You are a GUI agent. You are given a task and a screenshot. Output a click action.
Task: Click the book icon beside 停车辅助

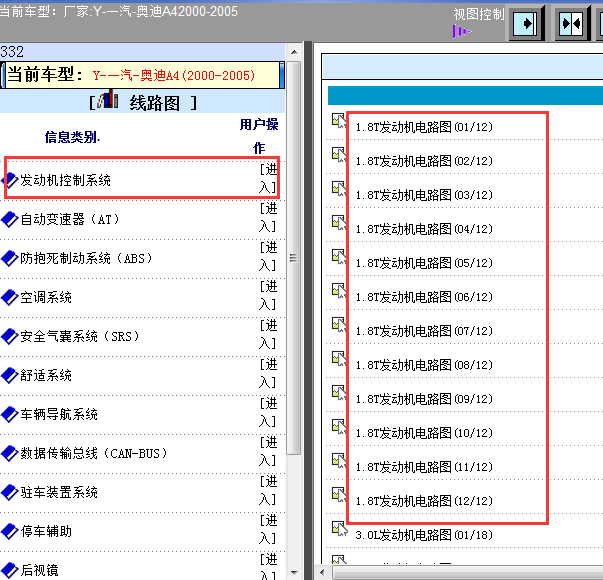pyautogui.click(x=10, y=531)
